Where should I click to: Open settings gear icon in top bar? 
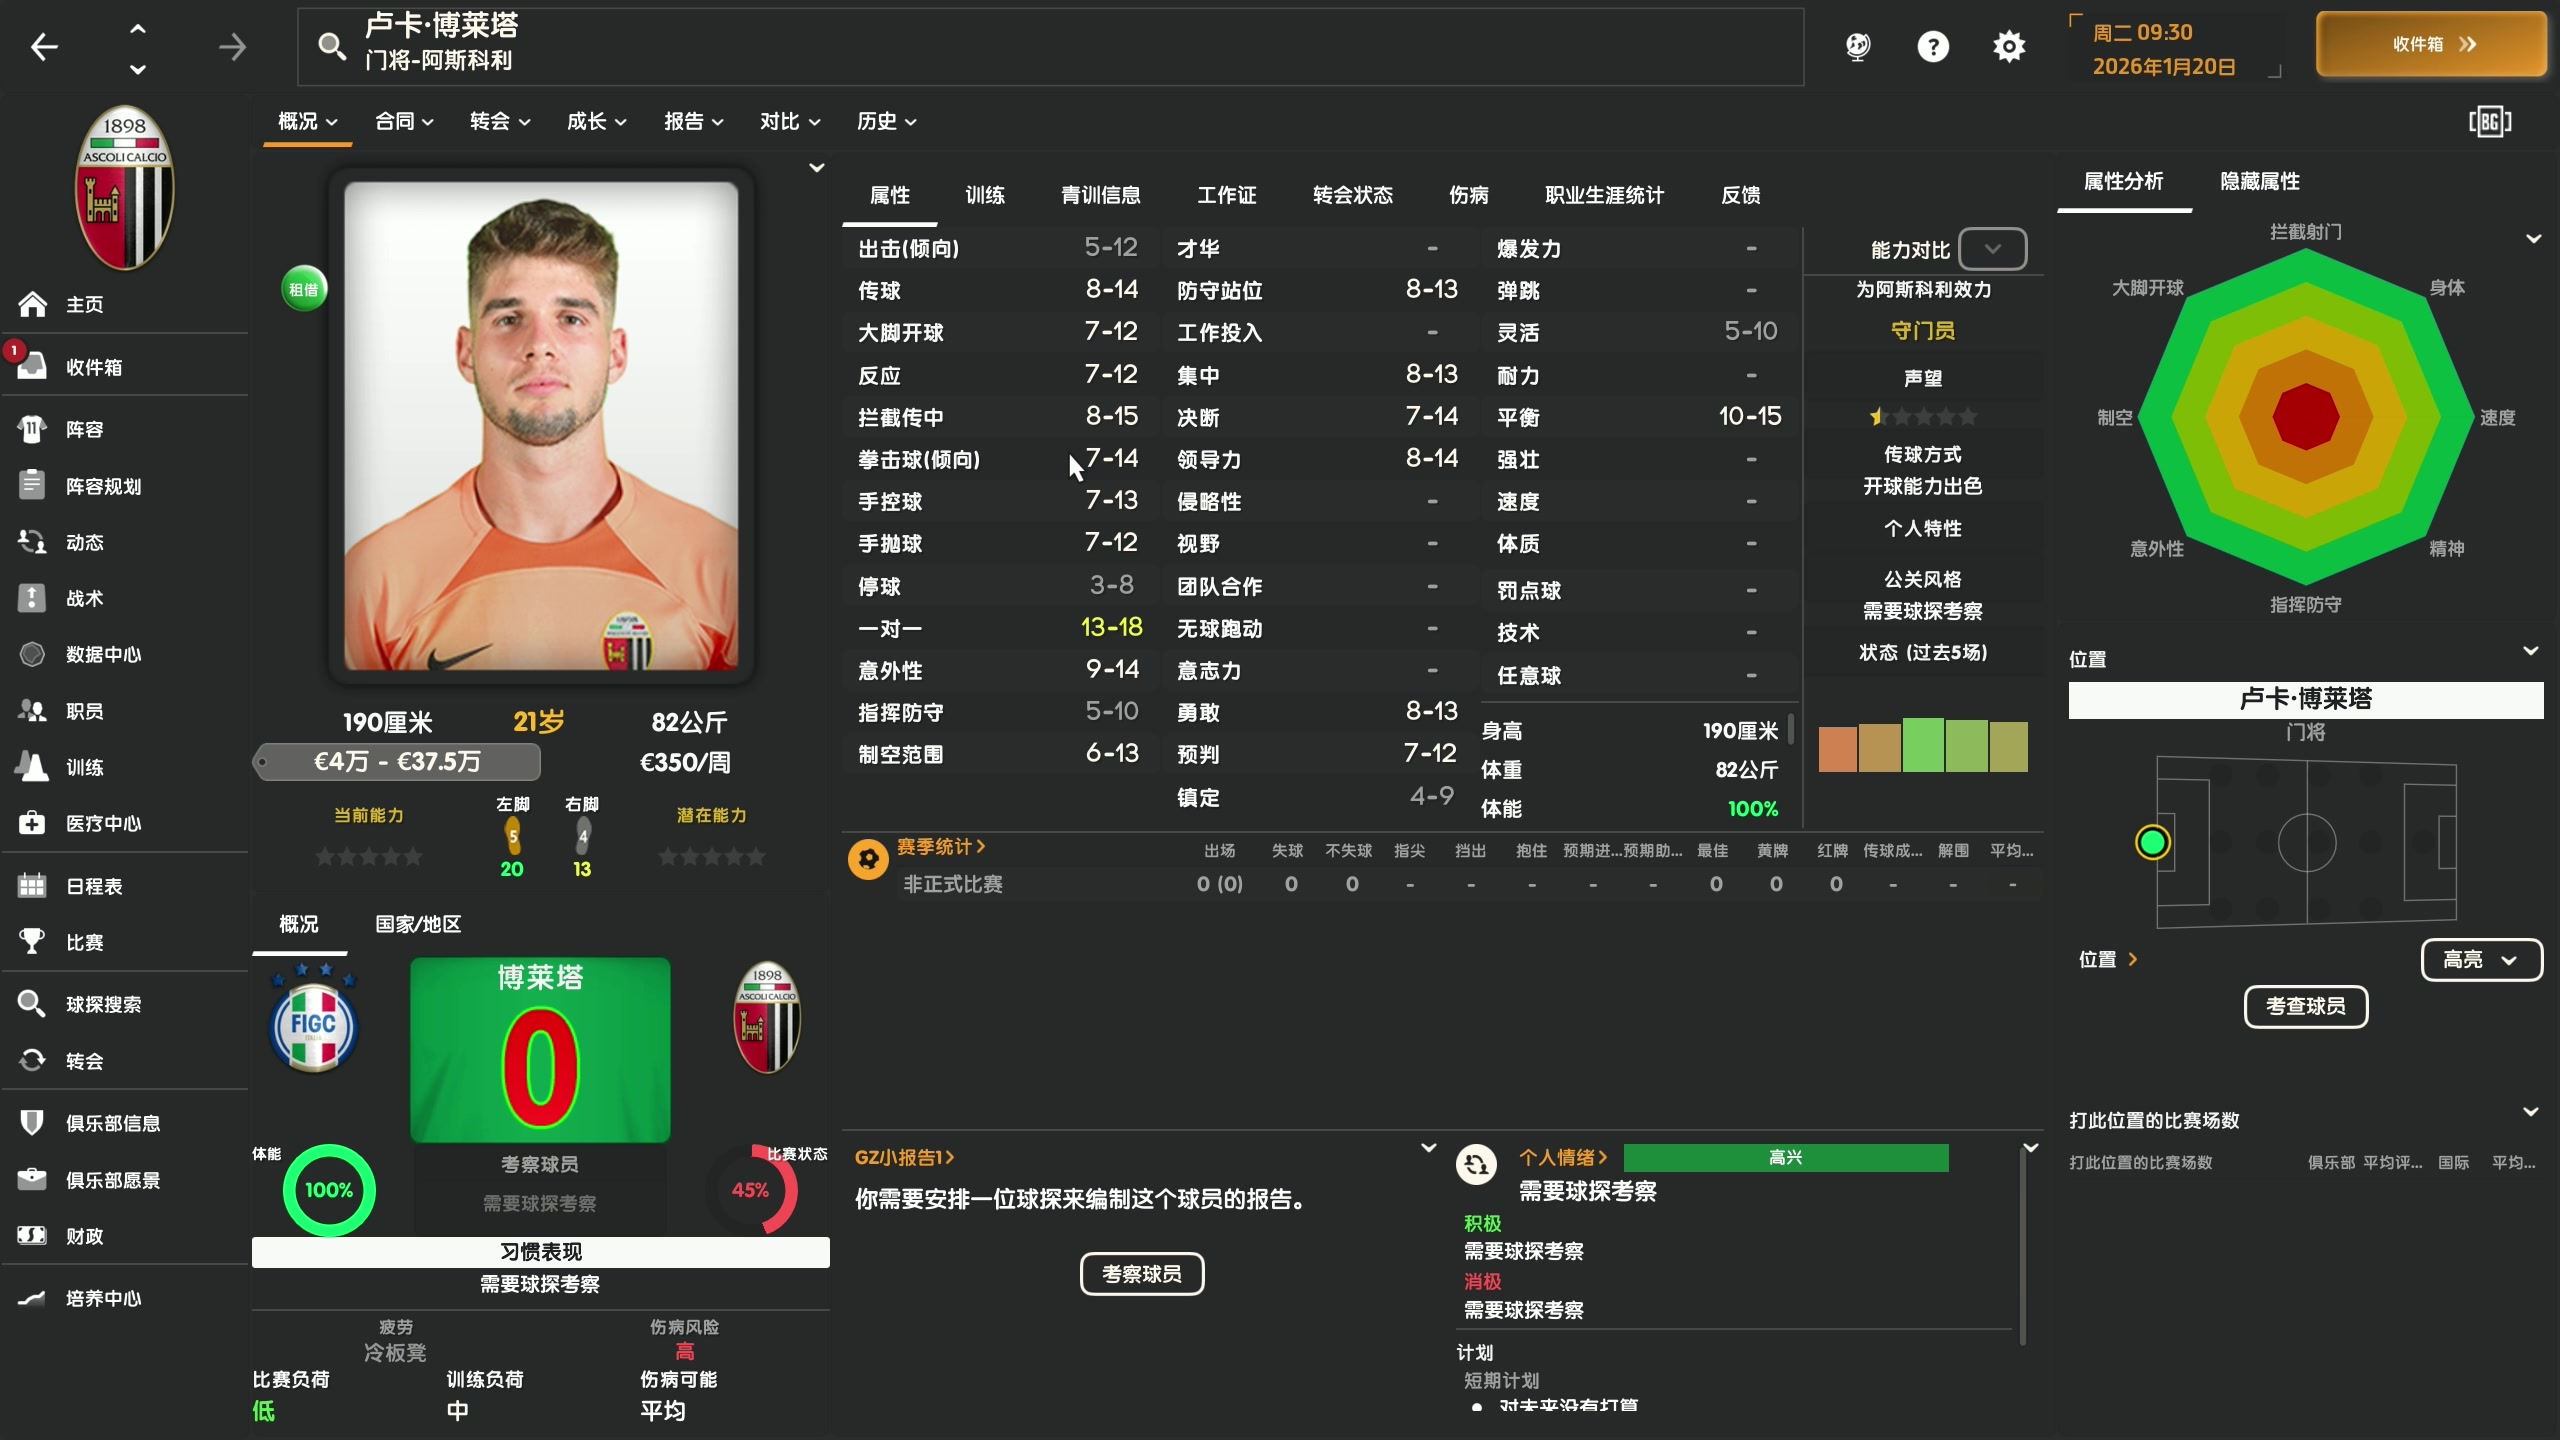(2009, 46)
